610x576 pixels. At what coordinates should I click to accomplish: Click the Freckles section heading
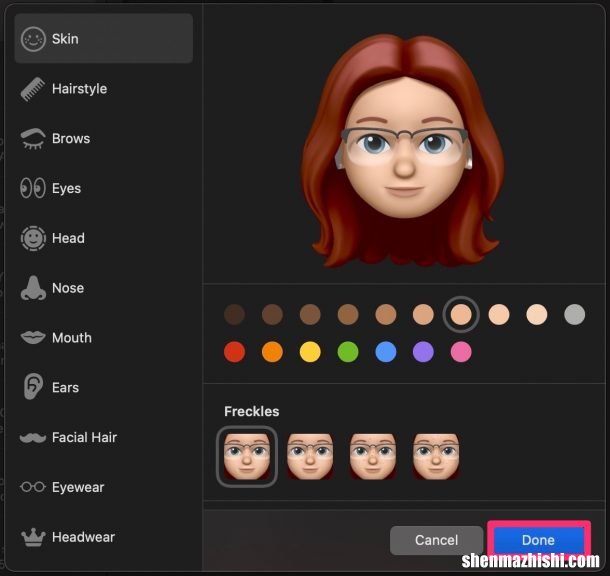point(252,411)
